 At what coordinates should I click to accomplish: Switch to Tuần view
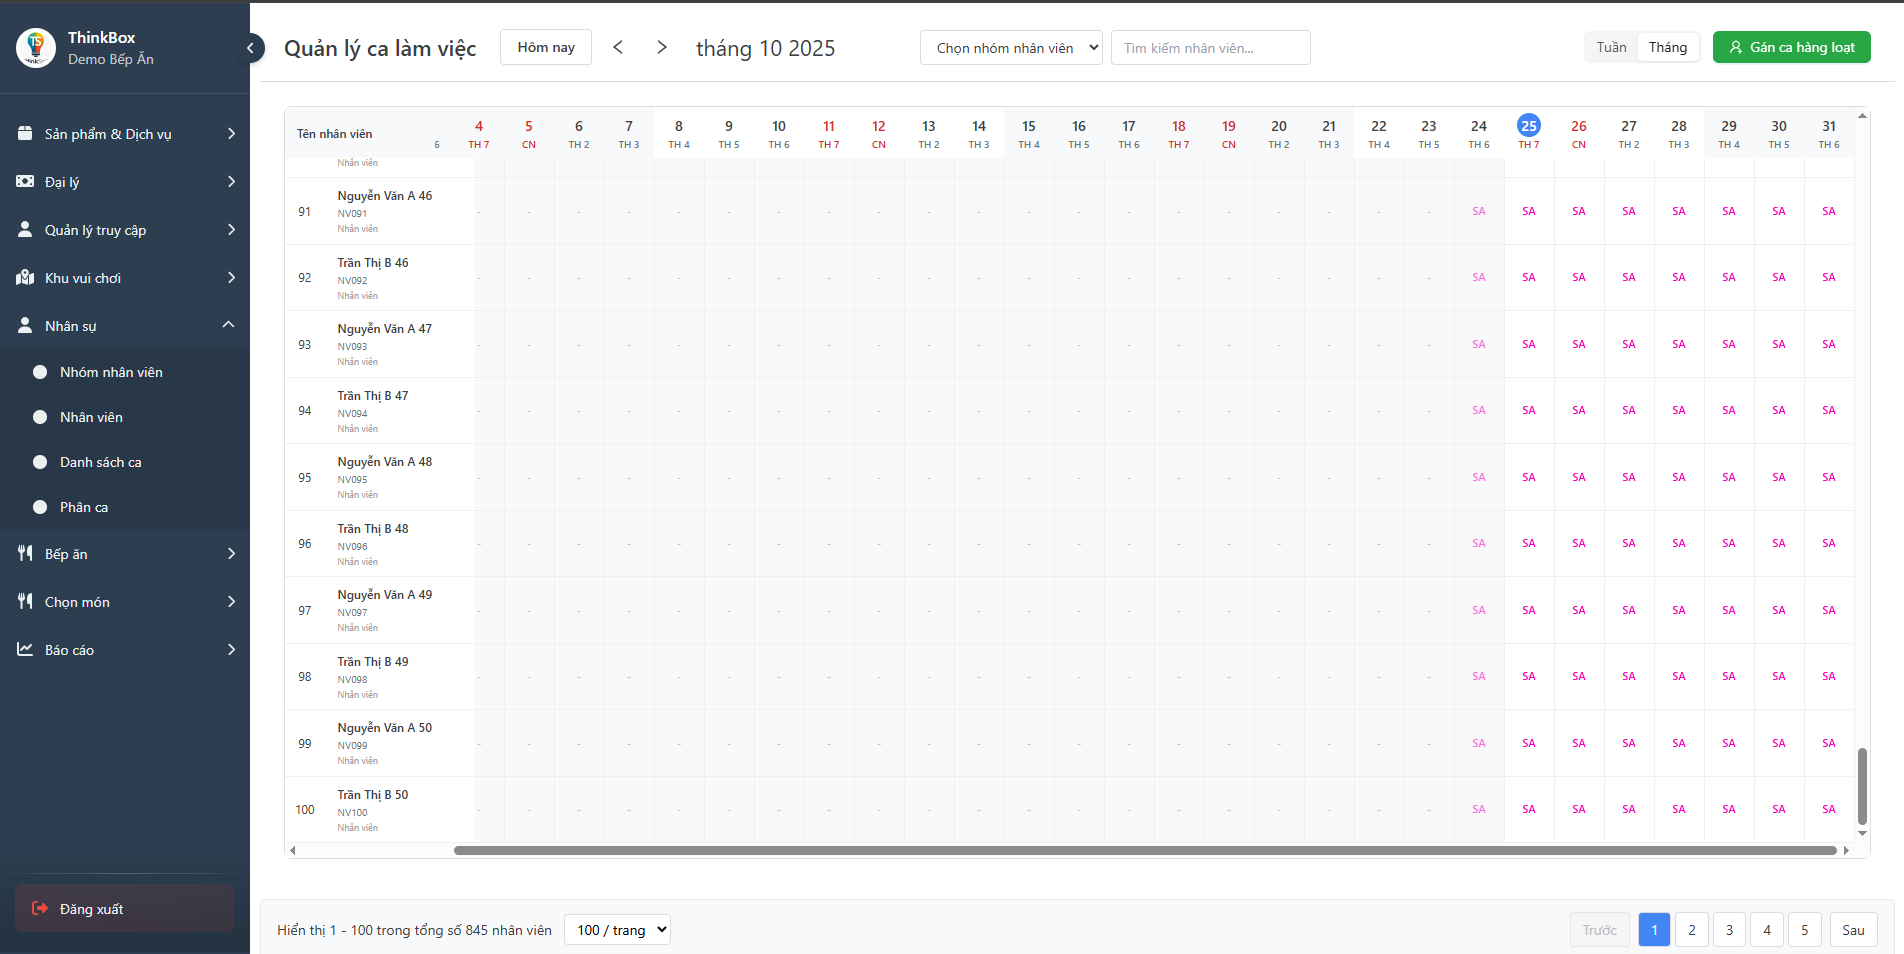[1611, 47]
